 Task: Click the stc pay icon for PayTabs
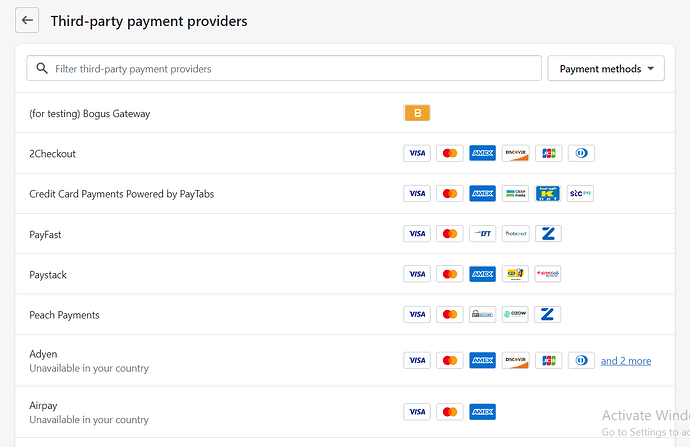click(580, 194)
